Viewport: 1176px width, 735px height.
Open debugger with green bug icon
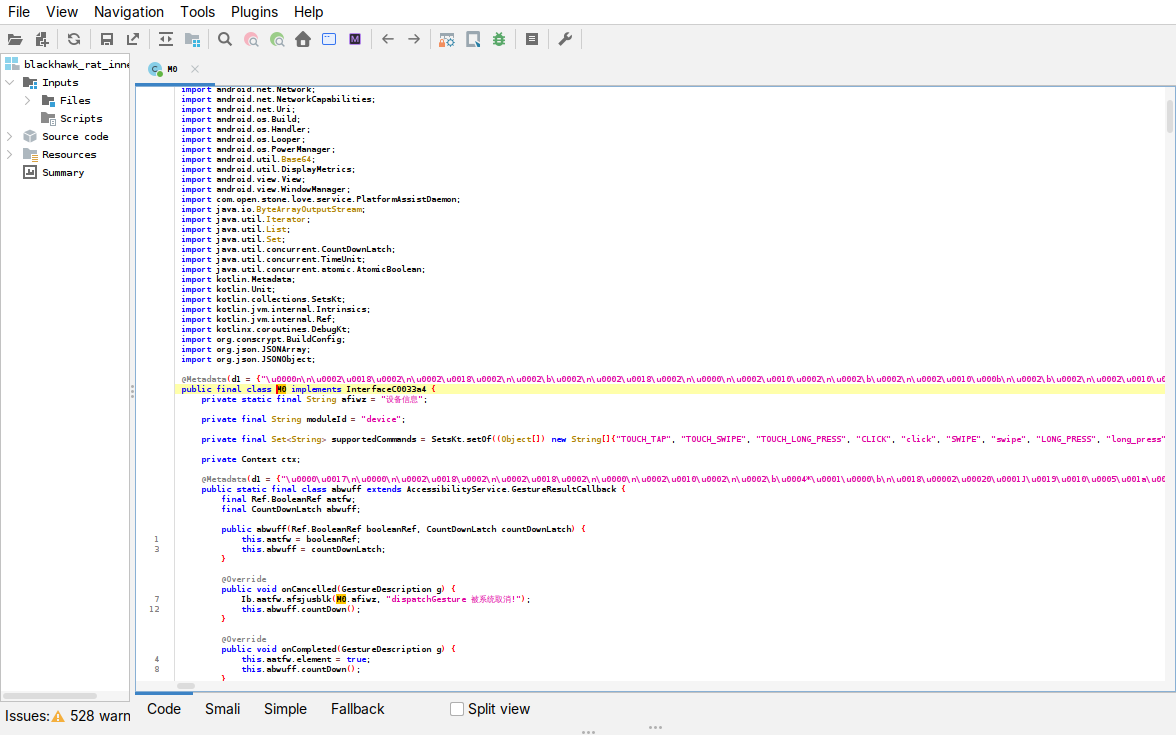pos(499,40)
